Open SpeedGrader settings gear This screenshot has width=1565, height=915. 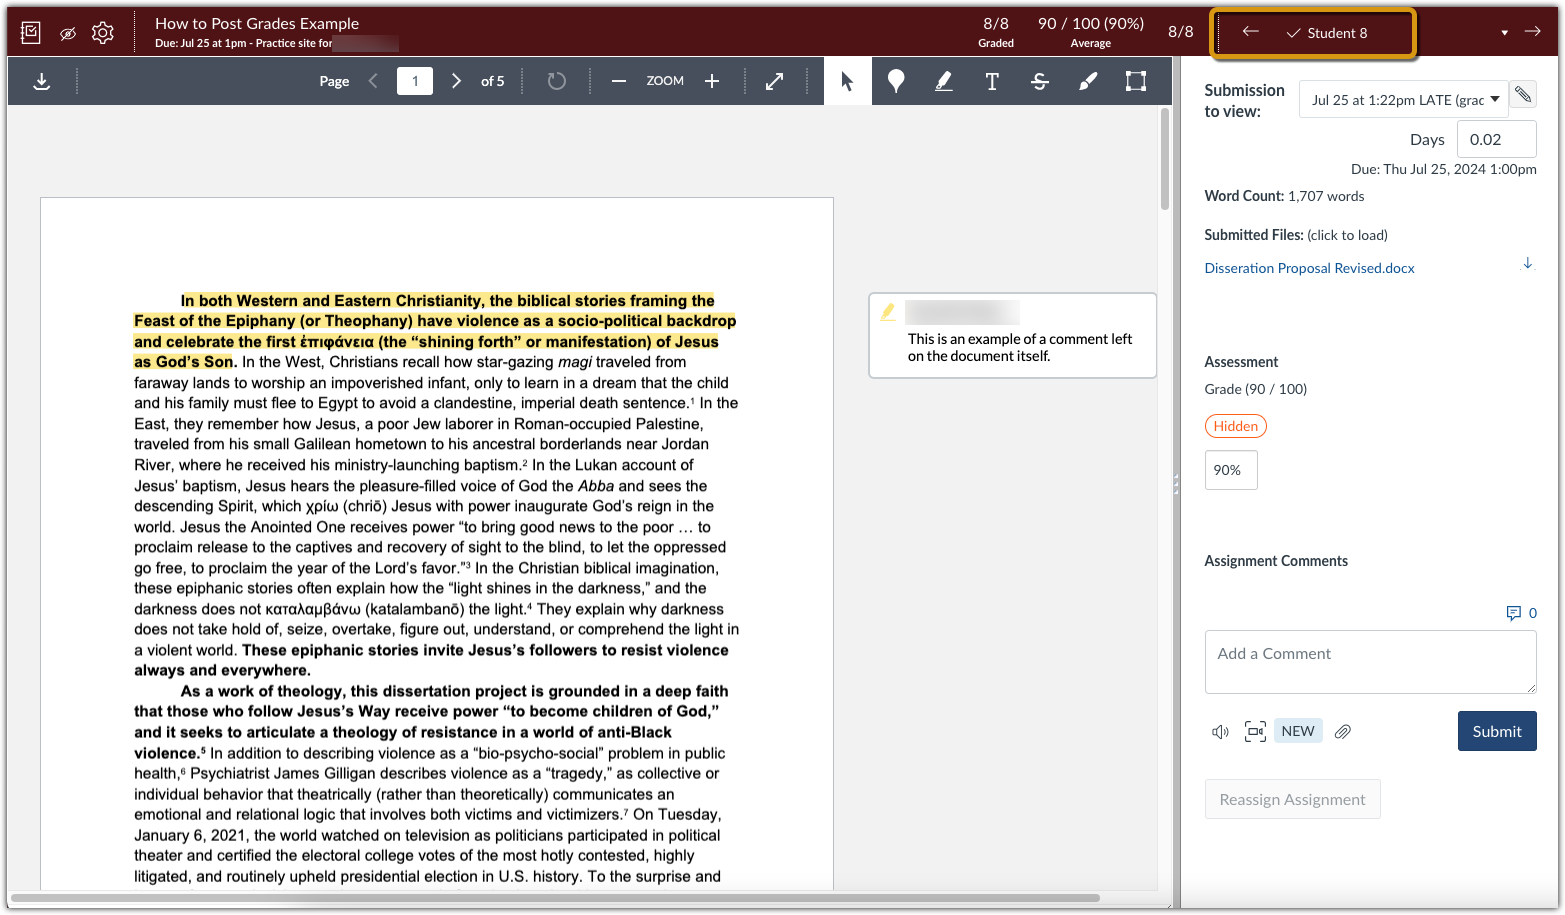[x=103, y=33]
